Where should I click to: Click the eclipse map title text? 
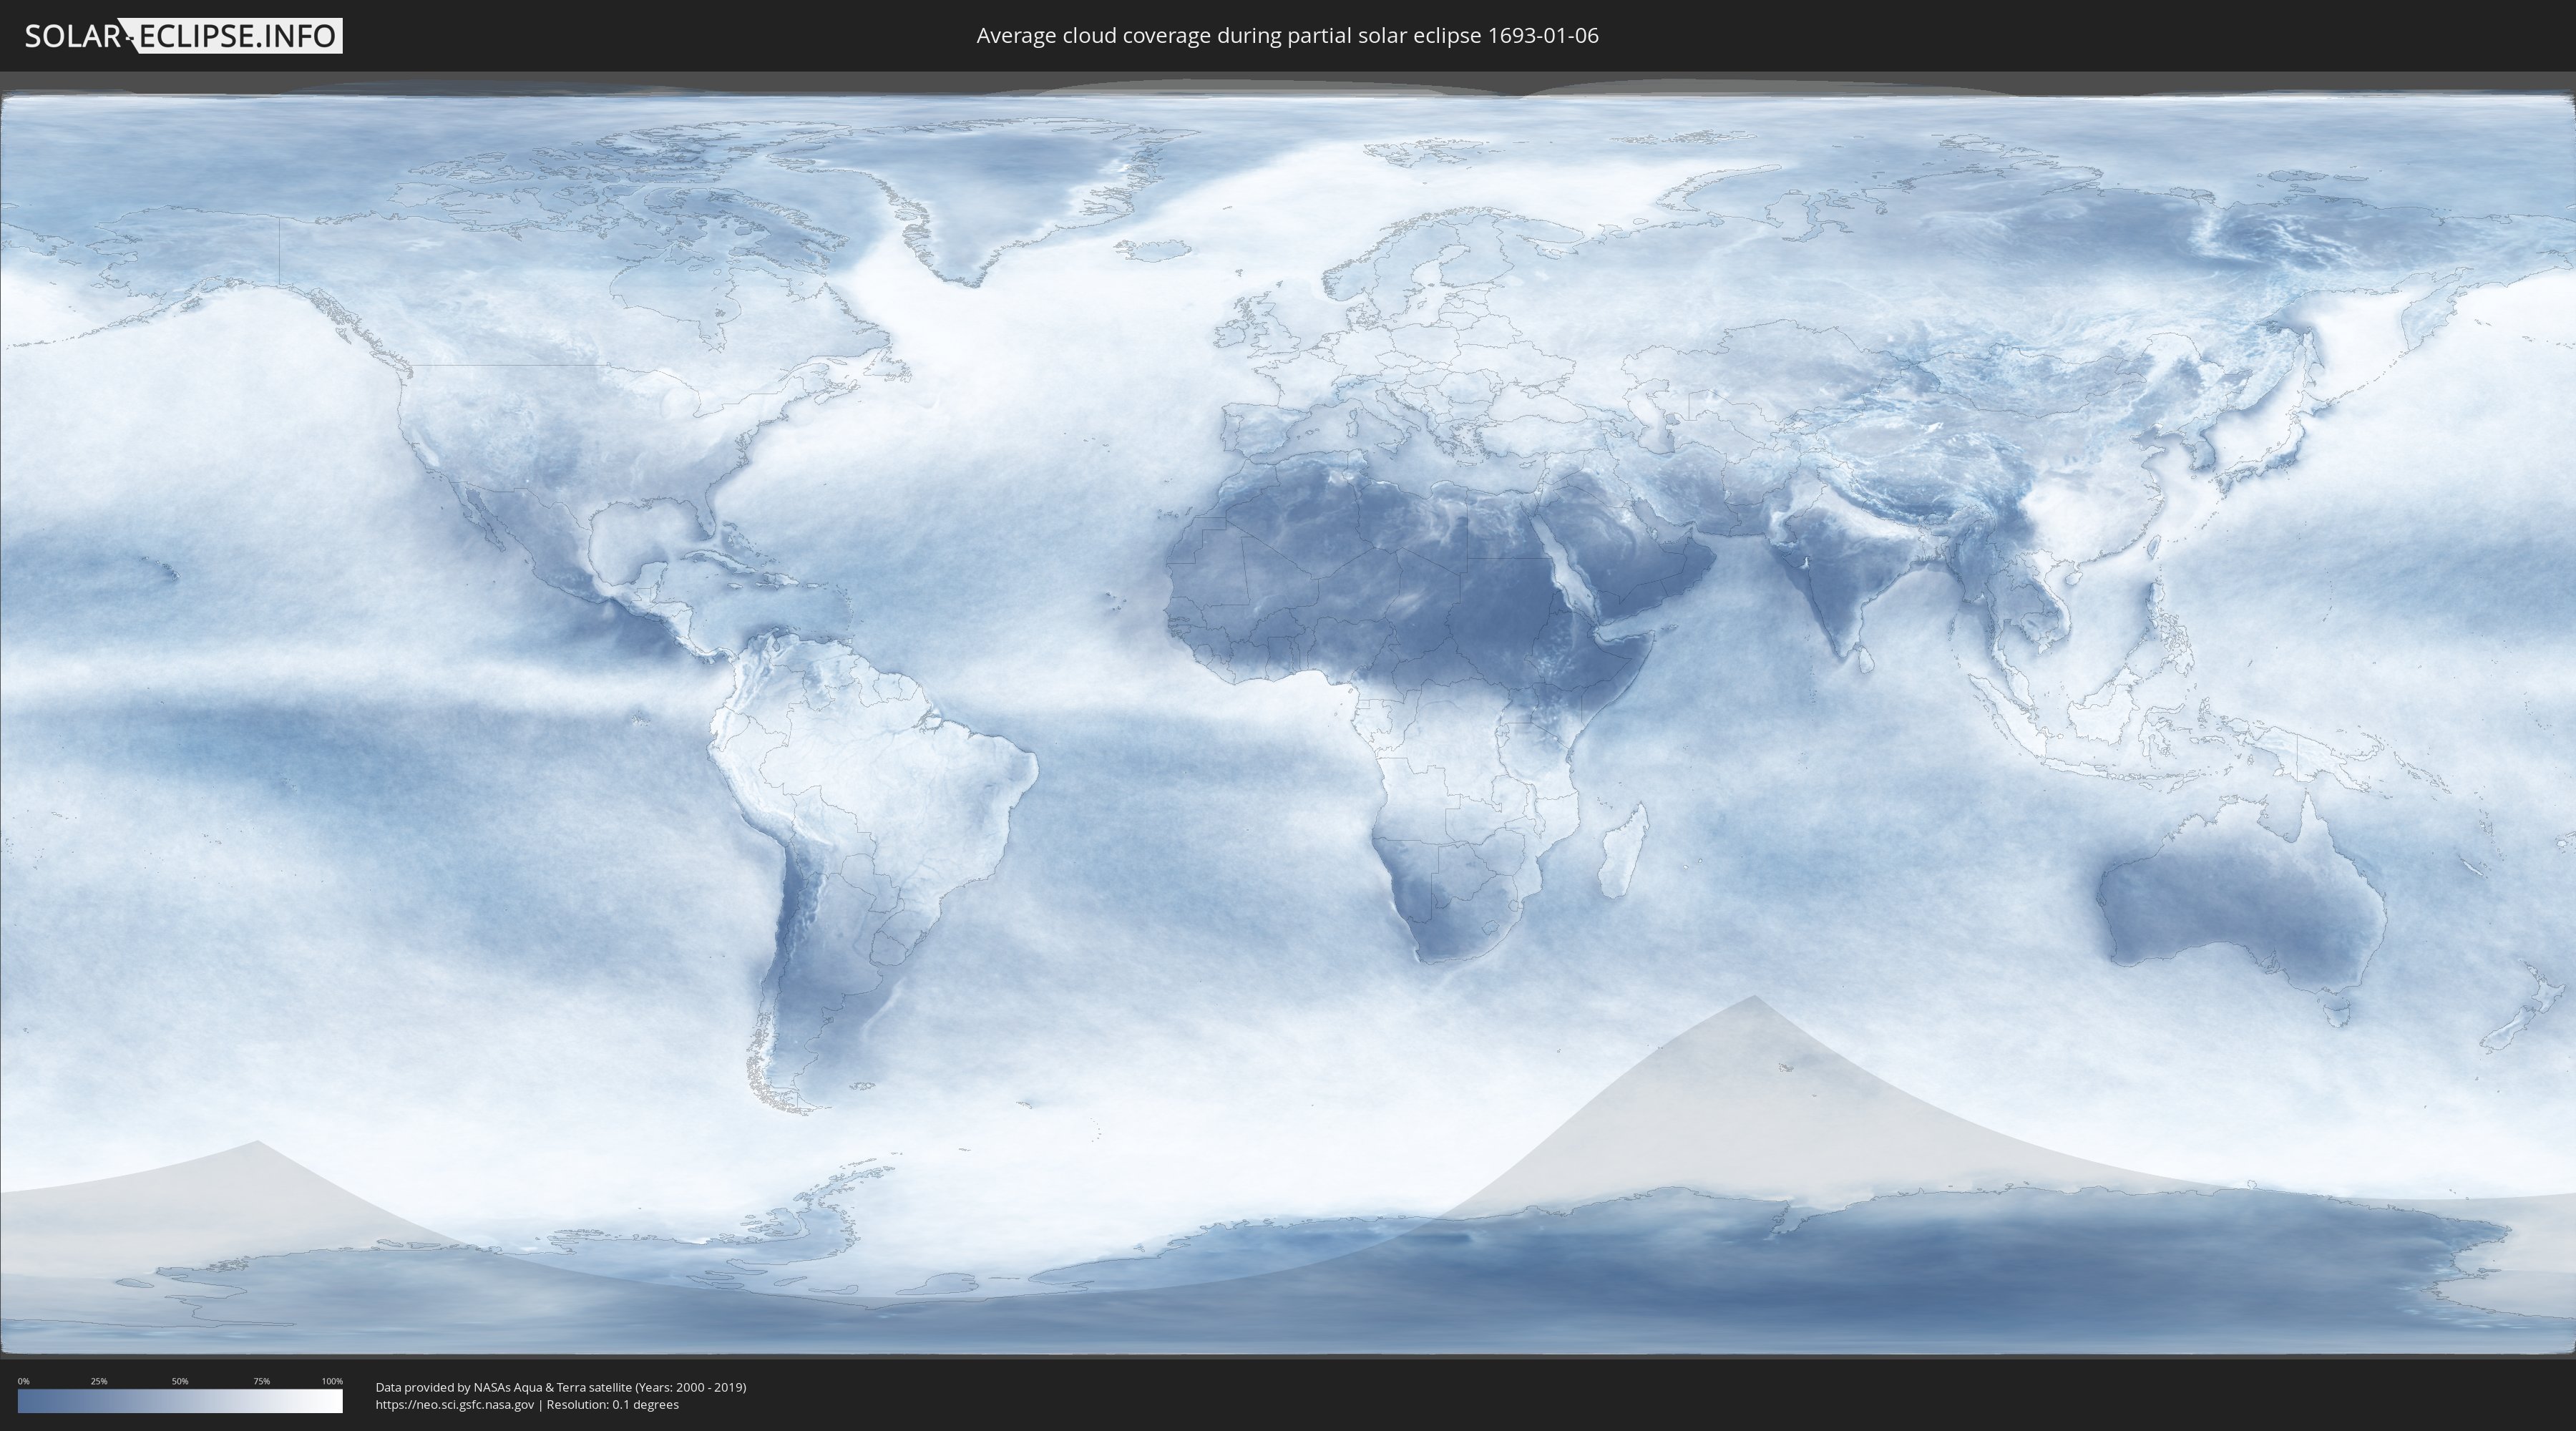pyautogui.click(x=1287, y=36)
